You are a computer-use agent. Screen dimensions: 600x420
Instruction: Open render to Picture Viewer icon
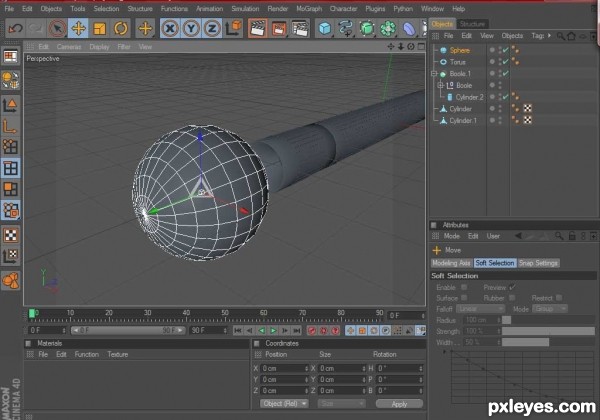point(279,28)
